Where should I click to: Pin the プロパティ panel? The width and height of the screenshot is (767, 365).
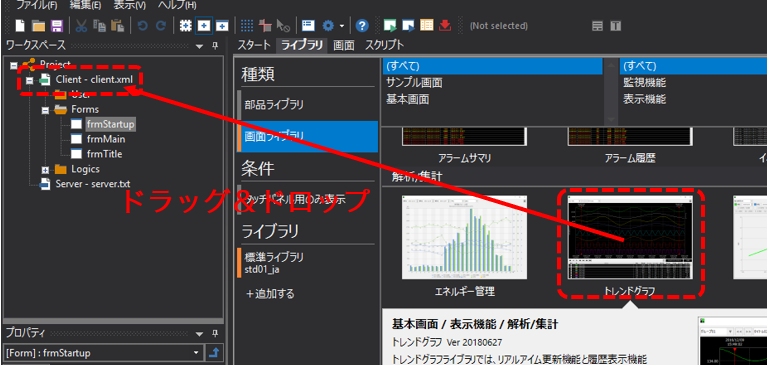(x=215, y=334)
